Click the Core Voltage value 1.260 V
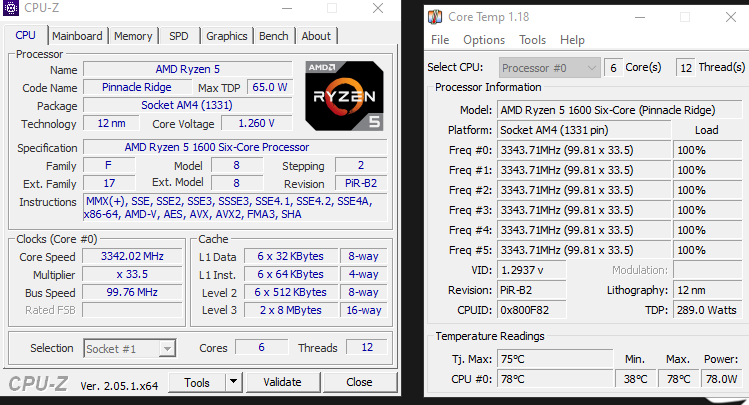This screenshot has width=749, height=405. [257, 123]
